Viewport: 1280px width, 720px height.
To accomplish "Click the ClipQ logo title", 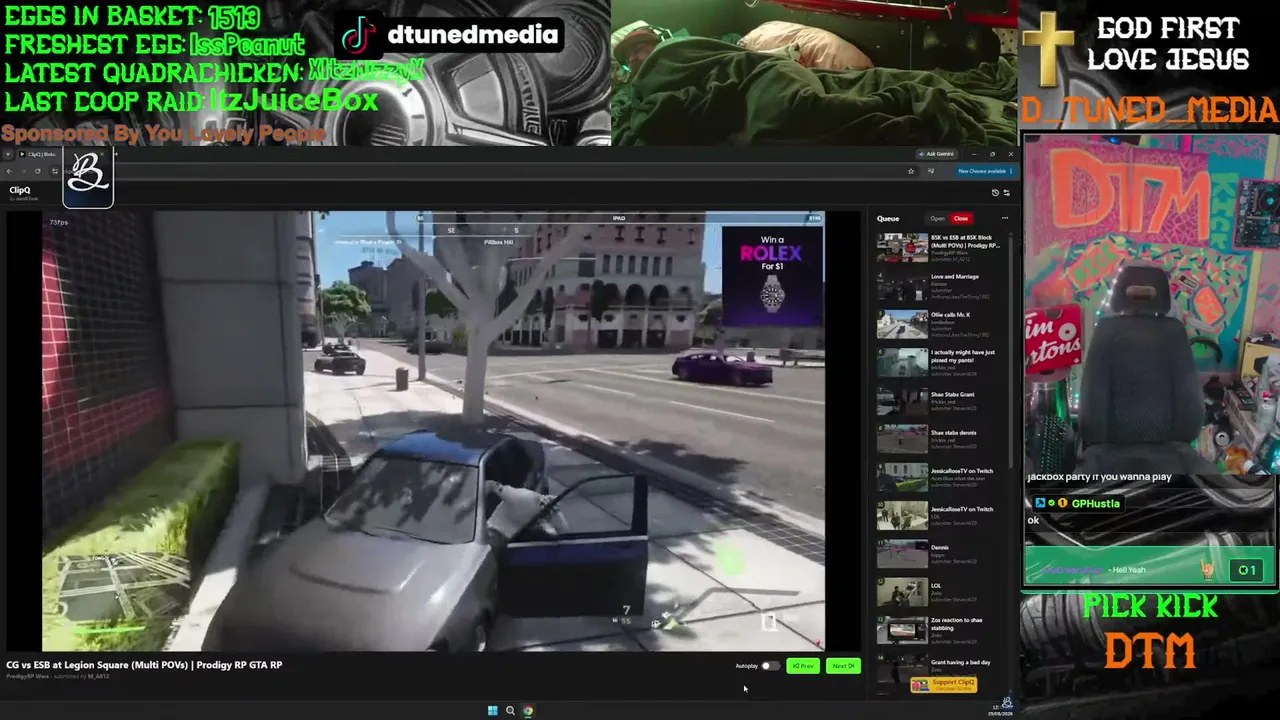I will click(x=20, y=190).
